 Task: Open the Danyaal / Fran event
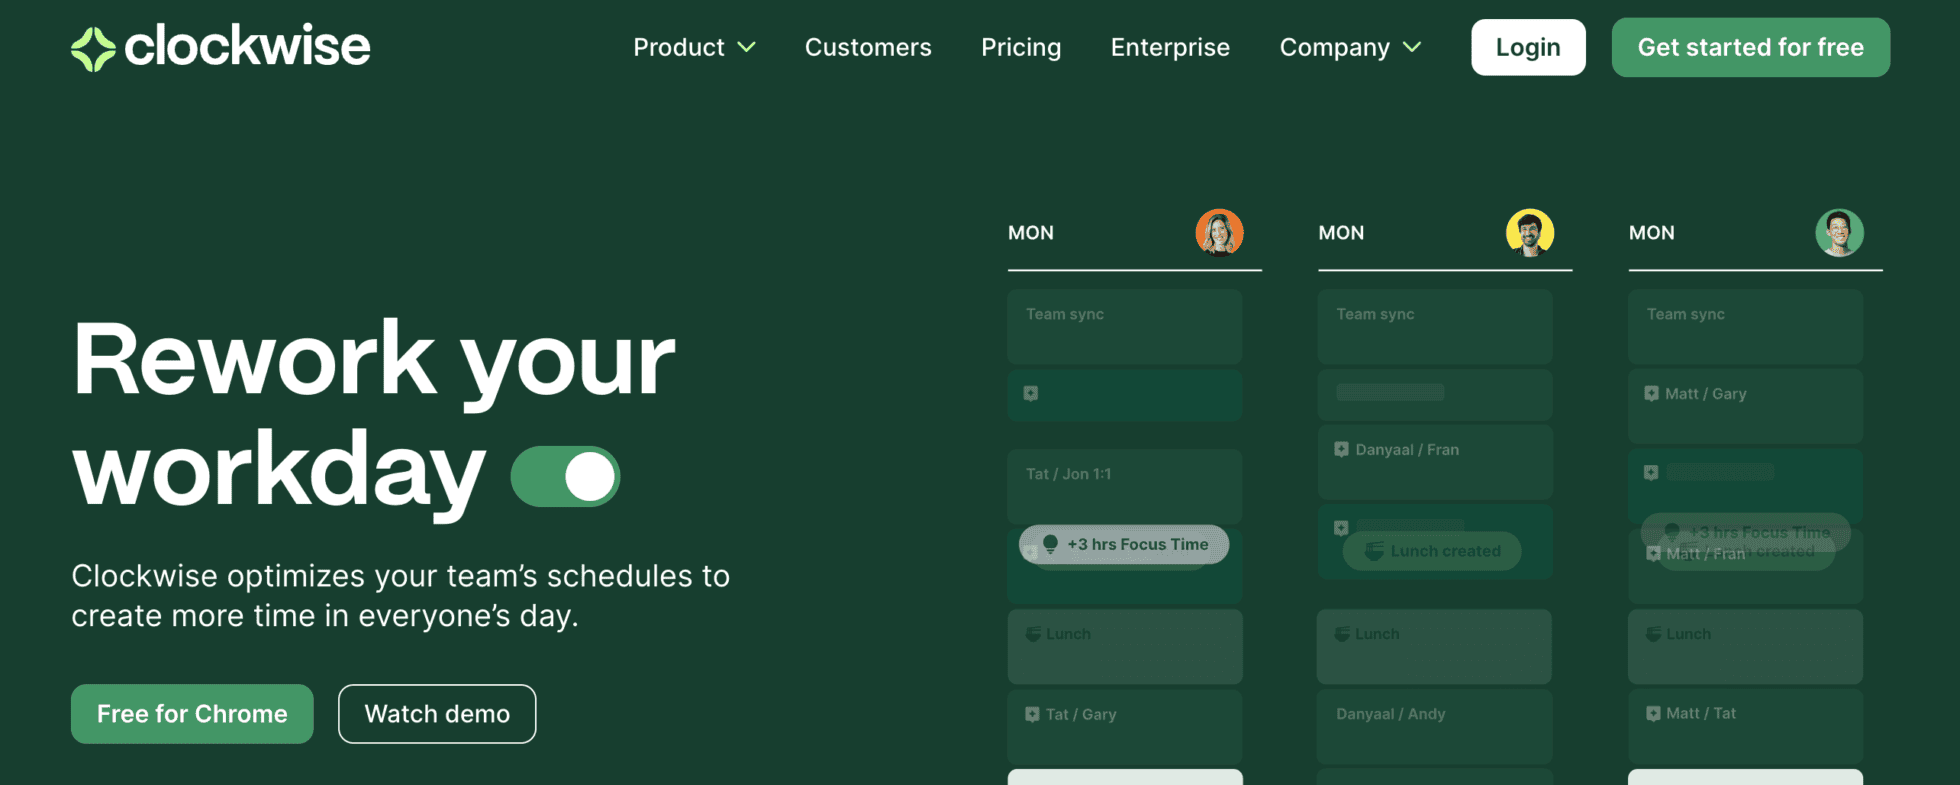(x=1435, y=462)
